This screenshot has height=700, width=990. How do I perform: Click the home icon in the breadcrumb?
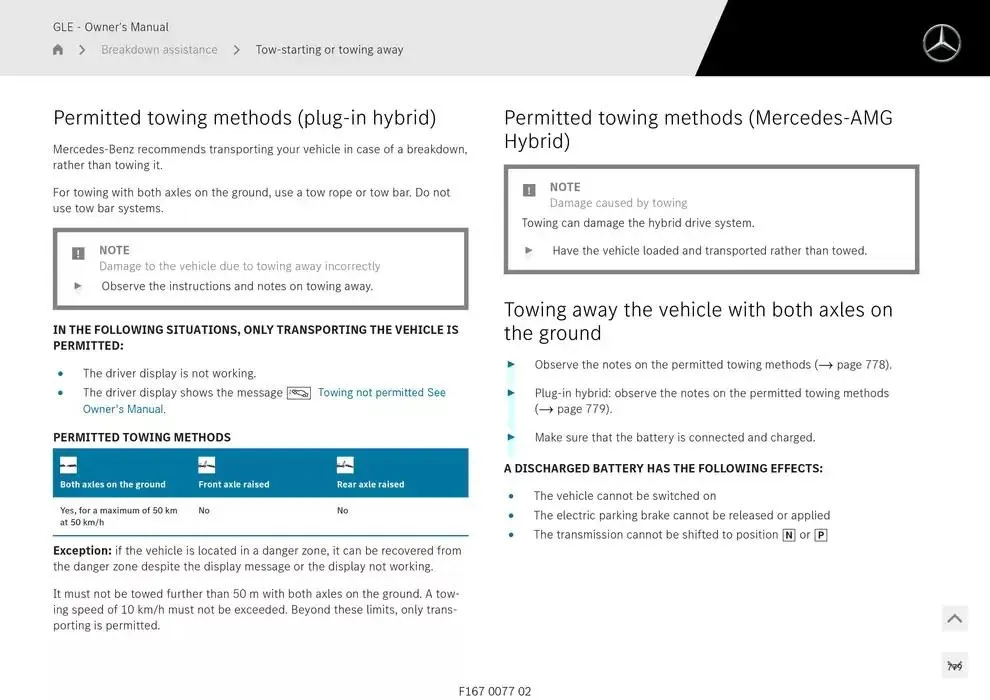(x=58, y=50)
